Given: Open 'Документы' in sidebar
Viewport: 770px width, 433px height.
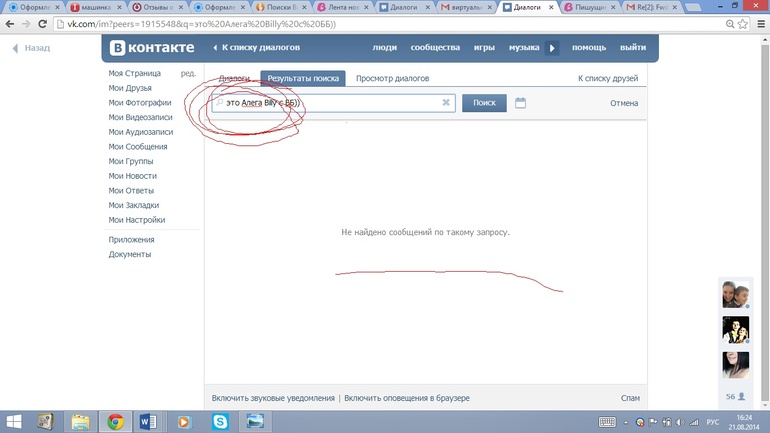Looking at the screenshot, I should 130,254.
